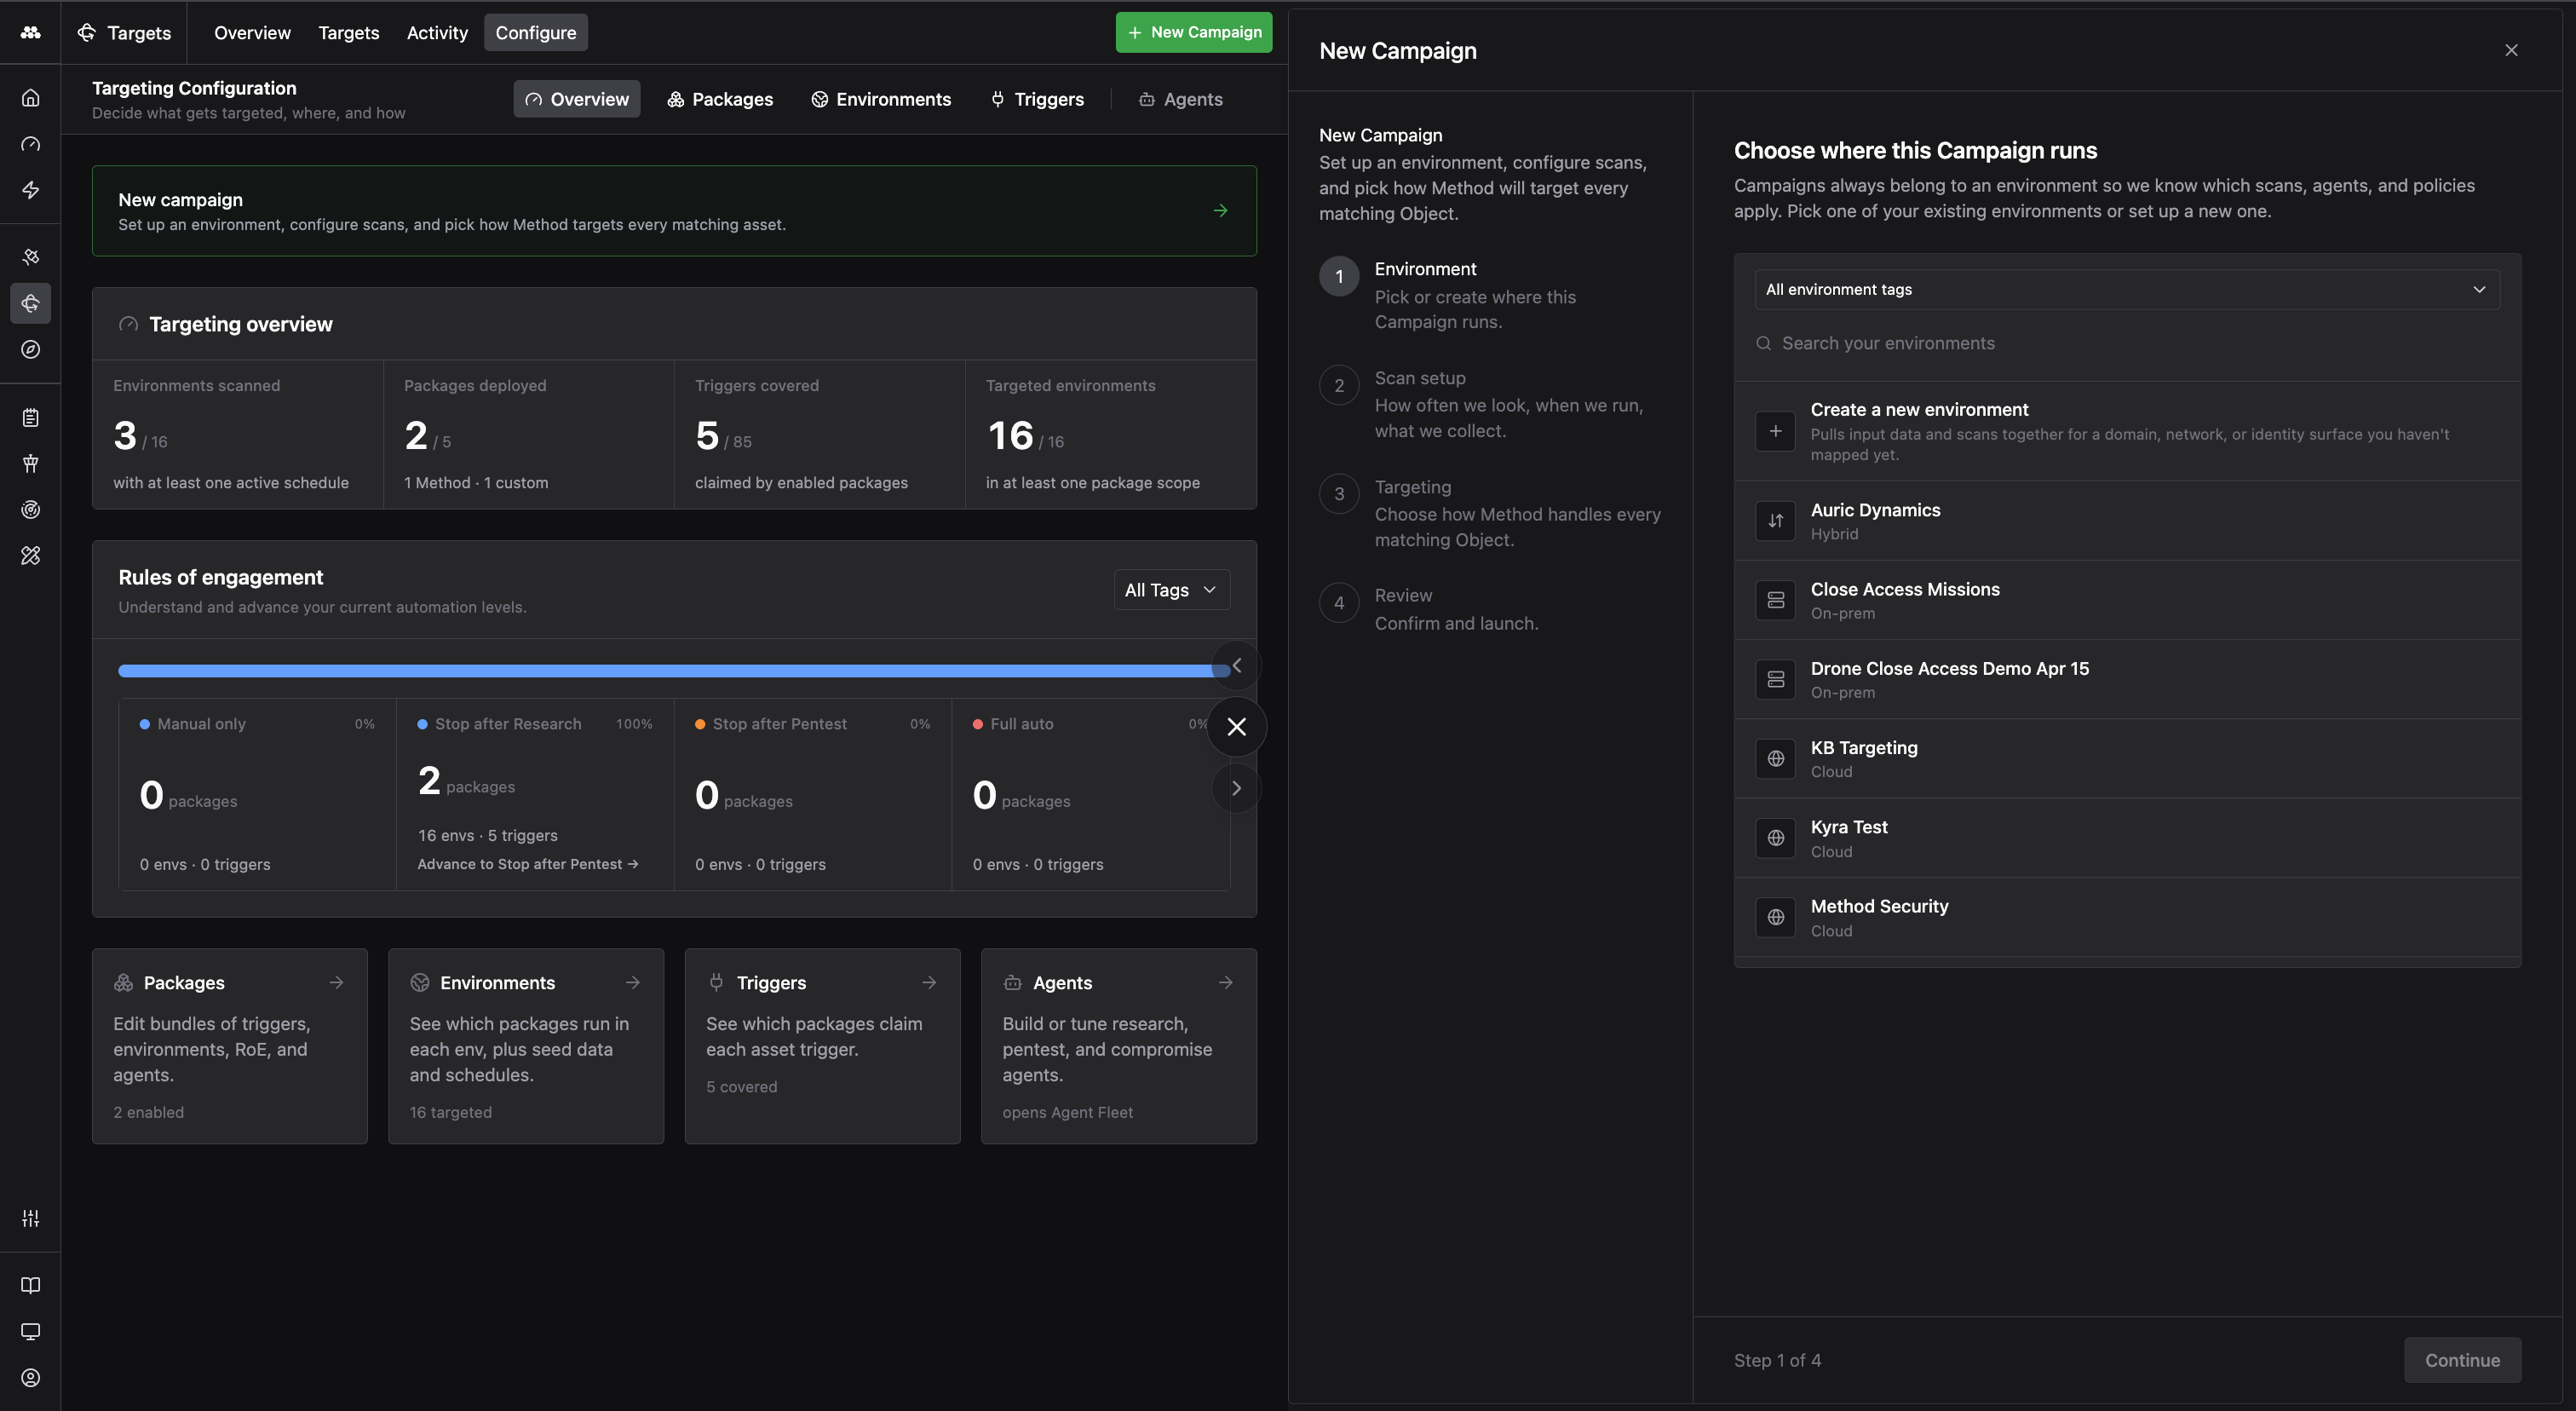2576x1411 pixels.
Task: Open the monitor icon in sidebar
Action: [x=31, y=1331]
